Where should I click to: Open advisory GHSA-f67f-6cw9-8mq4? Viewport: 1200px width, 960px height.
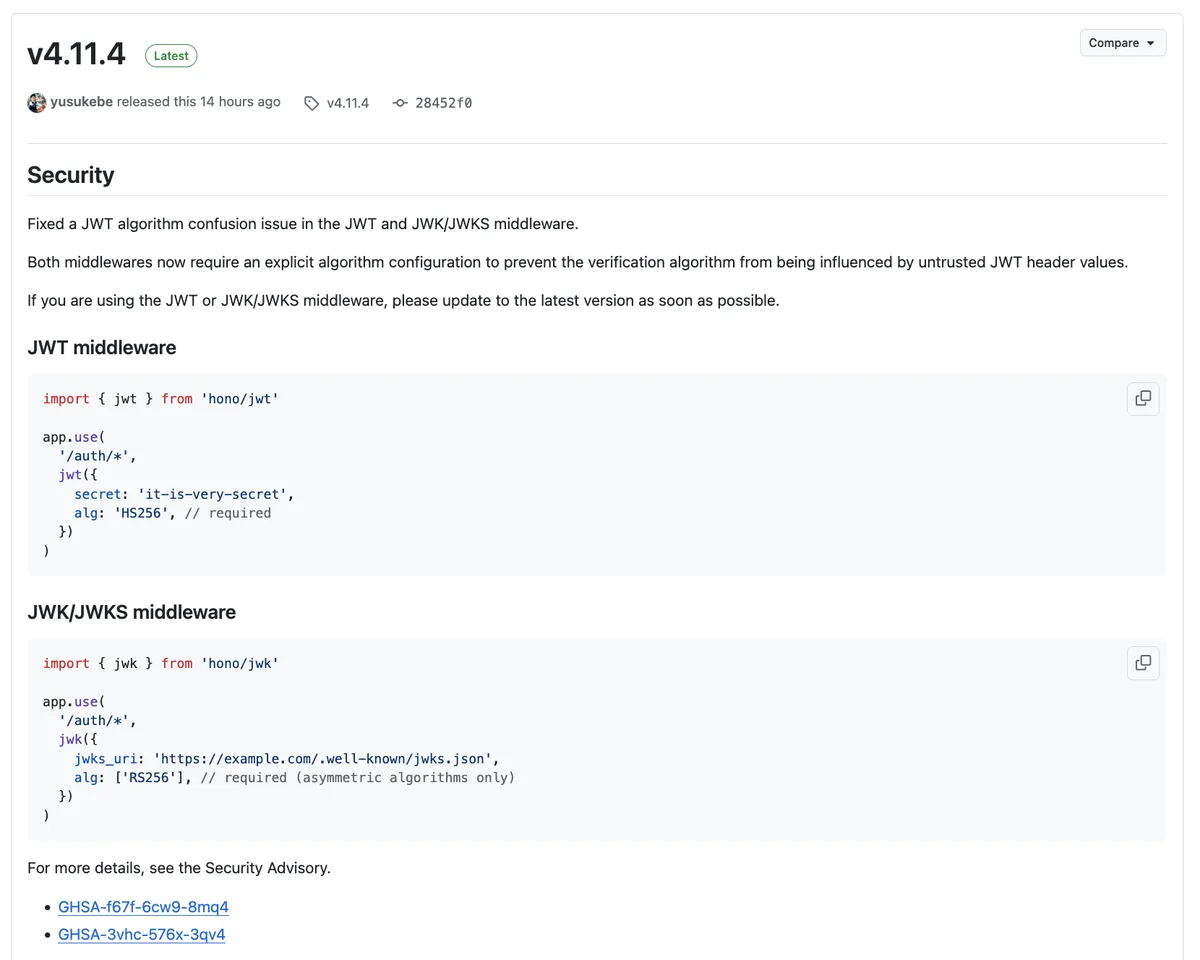point(143,906)
